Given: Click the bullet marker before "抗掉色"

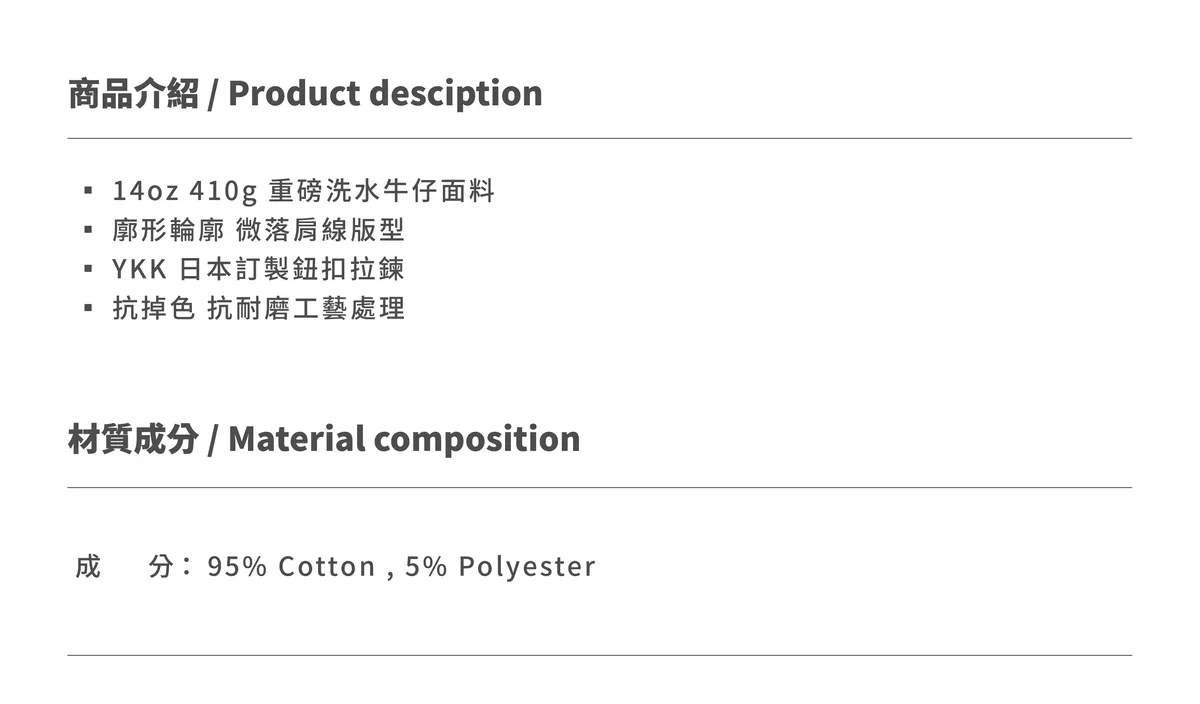Looking at the screenshot, I should tap(89, 307).
